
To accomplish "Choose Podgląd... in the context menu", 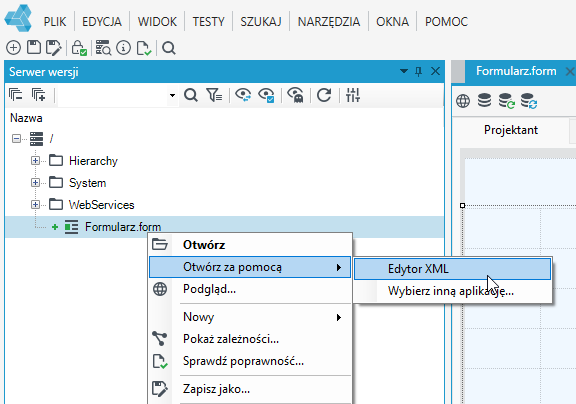I will click(250, 289).
